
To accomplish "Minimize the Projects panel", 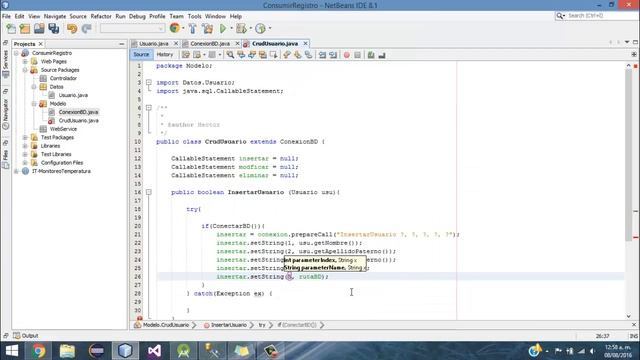I will [x=122, y=44].
